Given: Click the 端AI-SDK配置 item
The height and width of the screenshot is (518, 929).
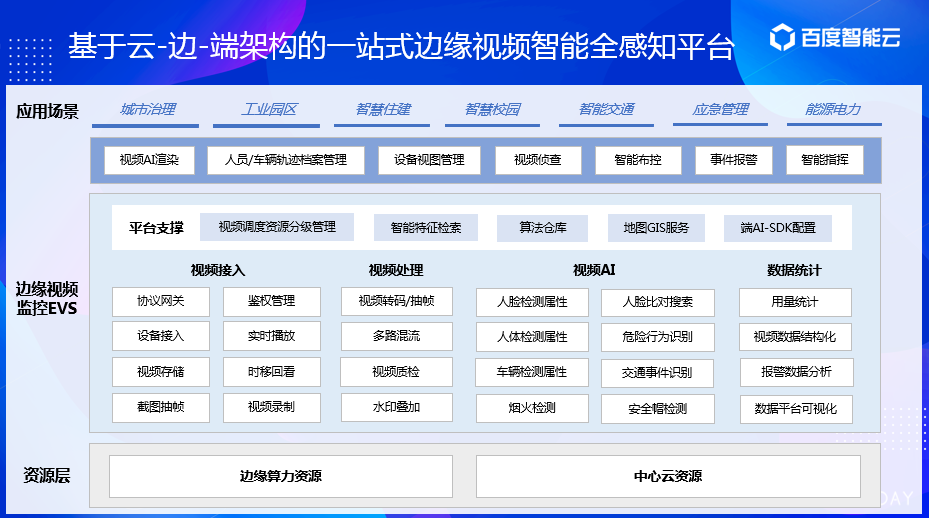Looking at the screenshot, I should click(x=778, y=228).
